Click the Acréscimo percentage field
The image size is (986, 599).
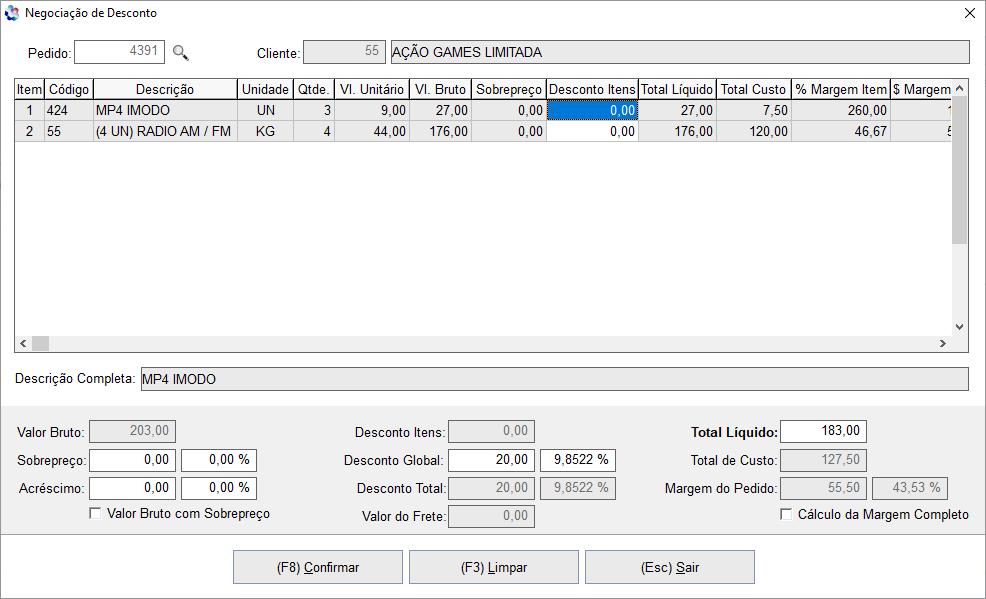(218, 488)
